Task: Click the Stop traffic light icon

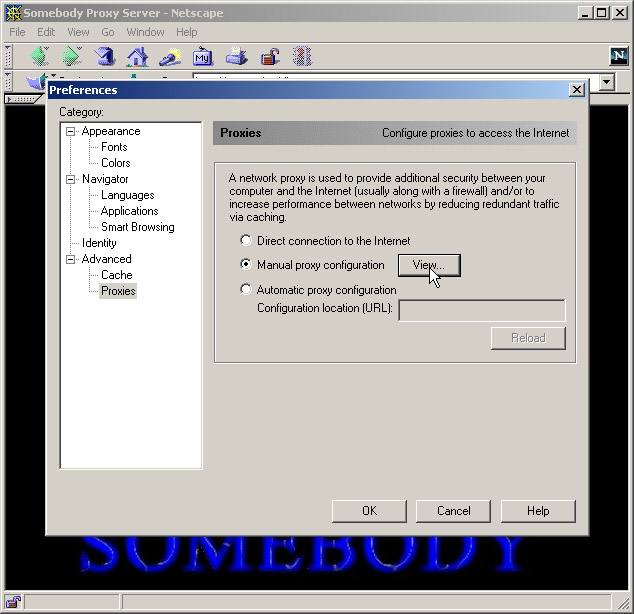Action: click(301, 56)
